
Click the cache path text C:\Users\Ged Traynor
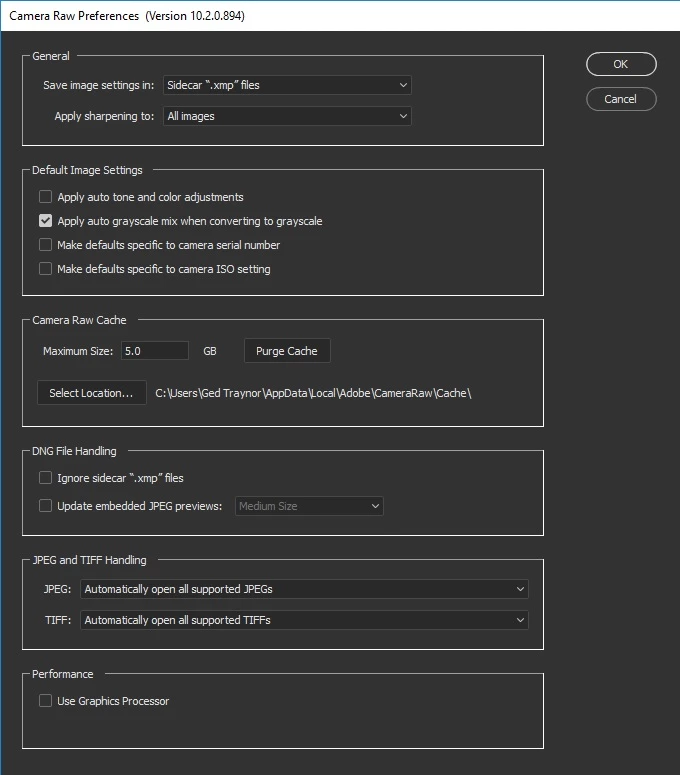click(x=313, y=393)
